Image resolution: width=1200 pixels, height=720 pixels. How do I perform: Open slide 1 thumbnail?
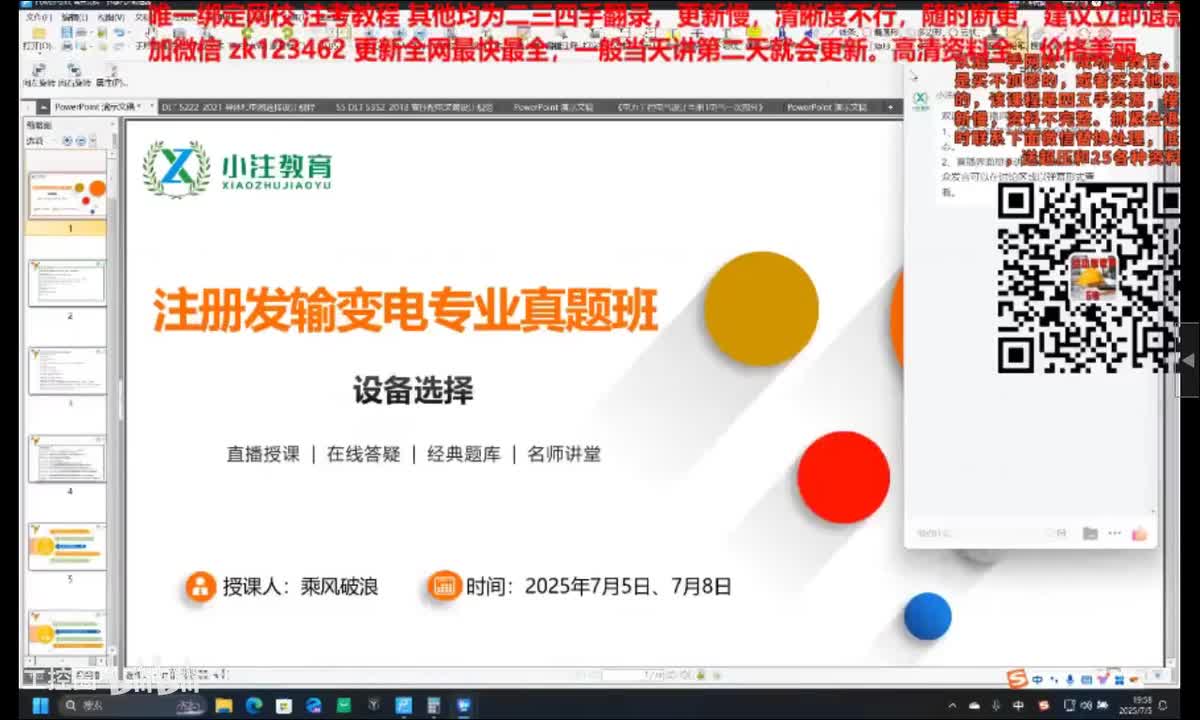69,195
